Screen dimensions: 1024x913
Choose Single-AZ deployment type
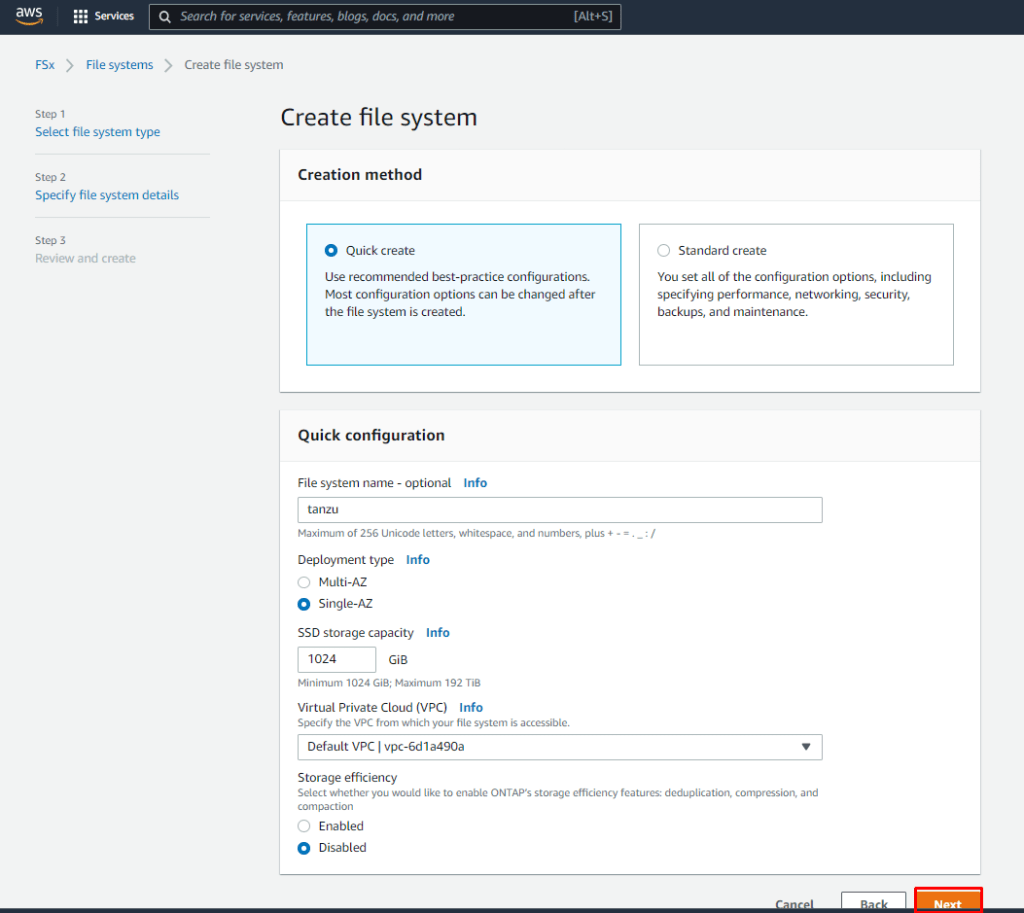coord(304,604)
